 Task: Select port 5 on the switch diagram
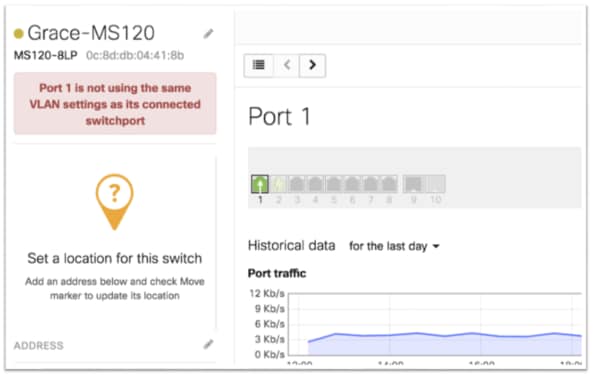coord(334,184)
